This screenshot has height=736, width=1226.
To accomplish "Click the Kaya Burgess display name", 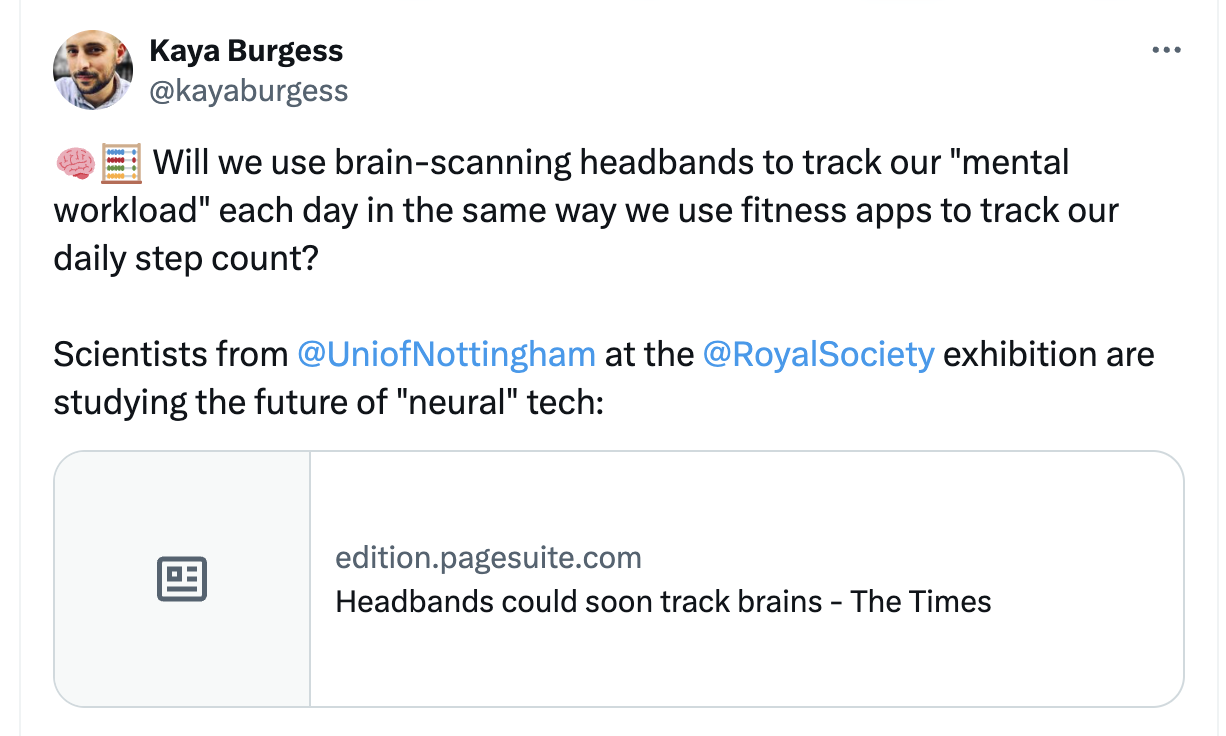I will click(246, 50).
